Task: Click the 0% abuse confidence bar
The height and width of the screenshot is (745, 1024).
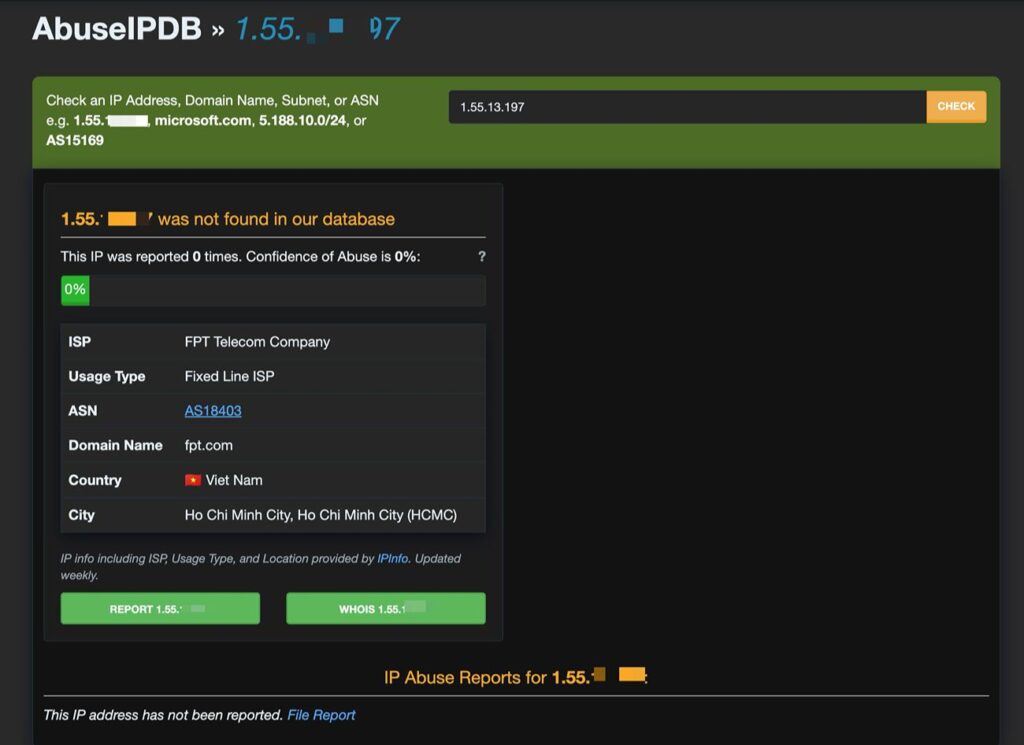Action: click(x=273, y=290)
